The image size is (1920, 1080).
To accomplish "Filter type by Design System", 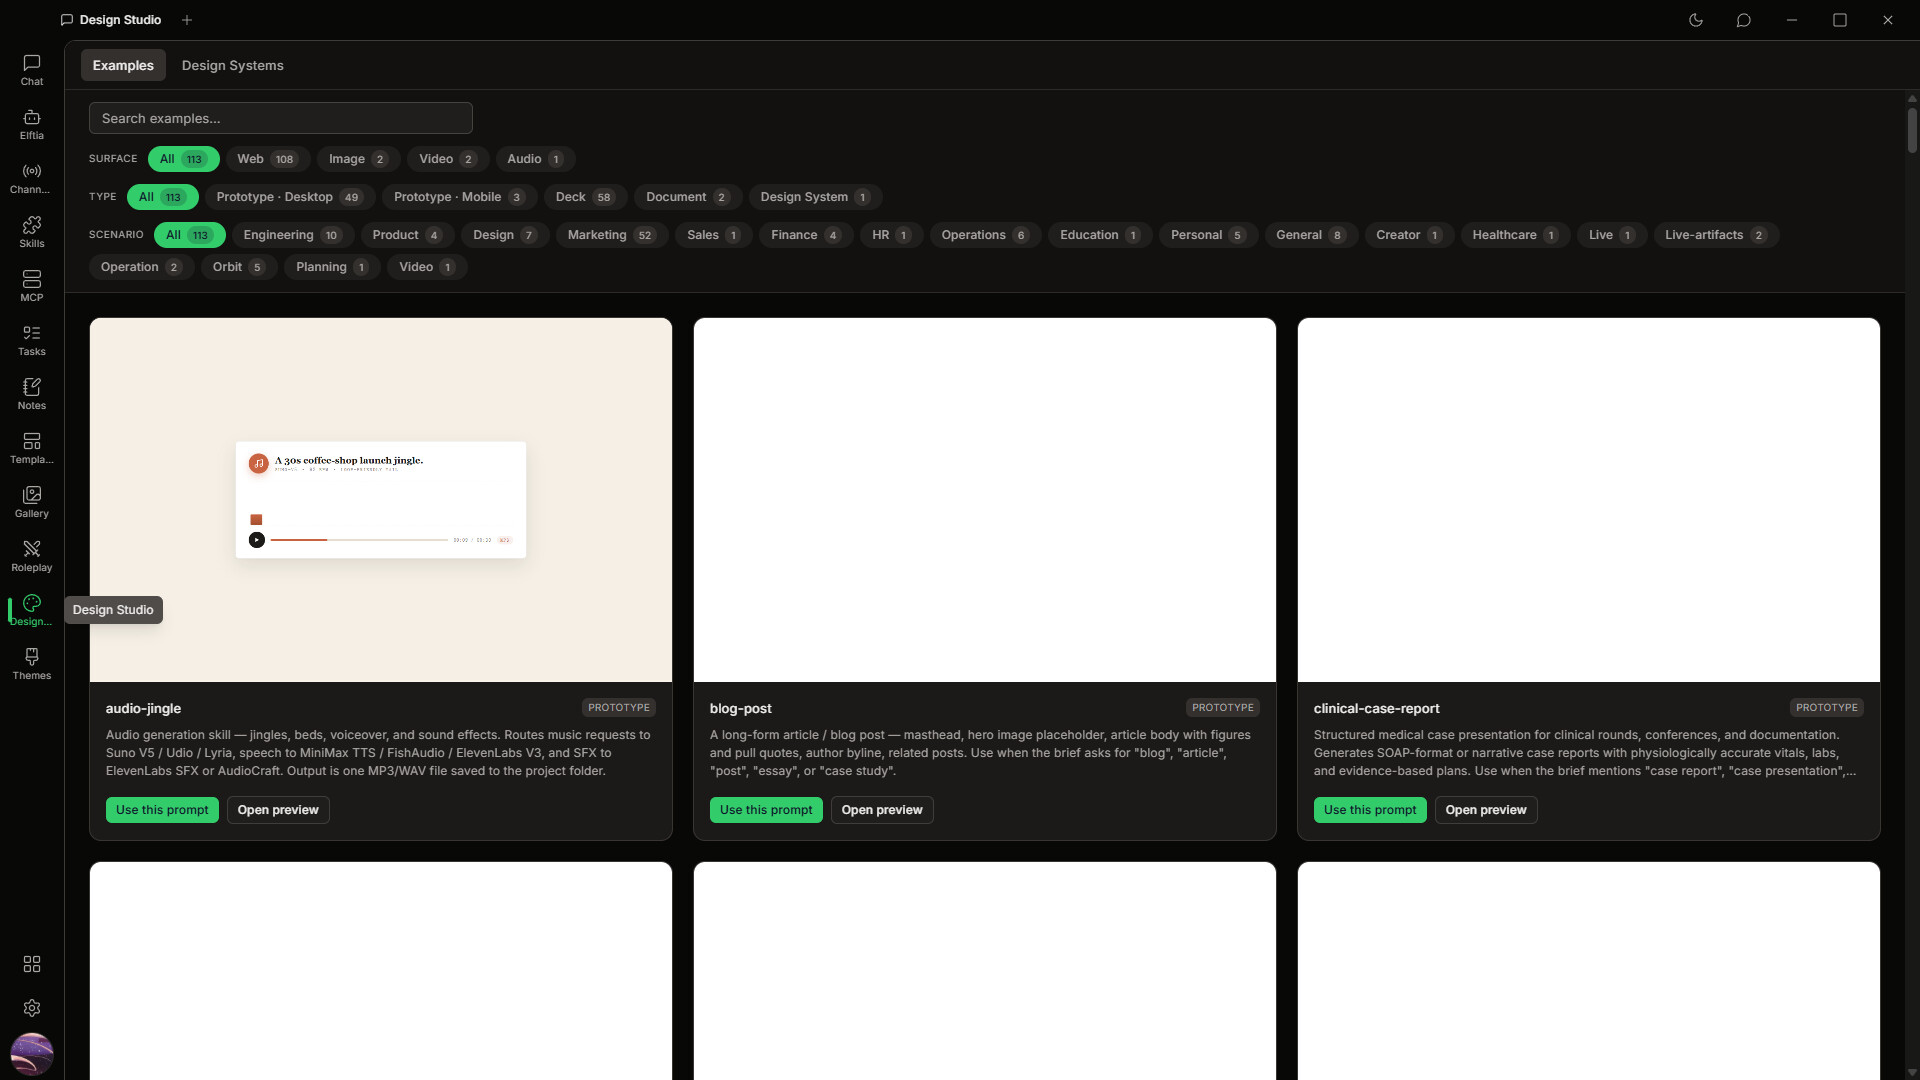I will point(816,197).
